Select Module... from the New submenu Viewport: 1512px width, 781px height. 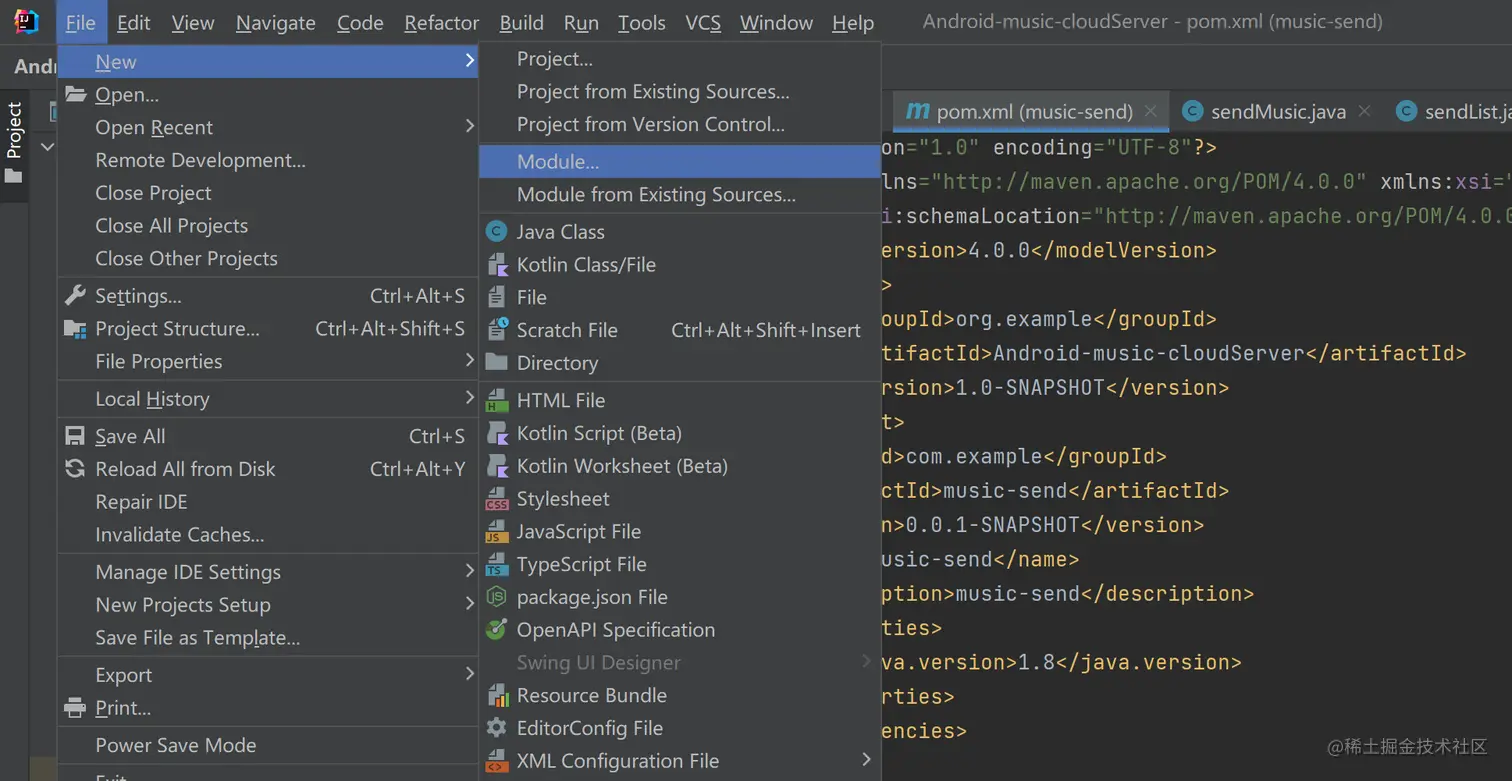[x=558, y=162]
